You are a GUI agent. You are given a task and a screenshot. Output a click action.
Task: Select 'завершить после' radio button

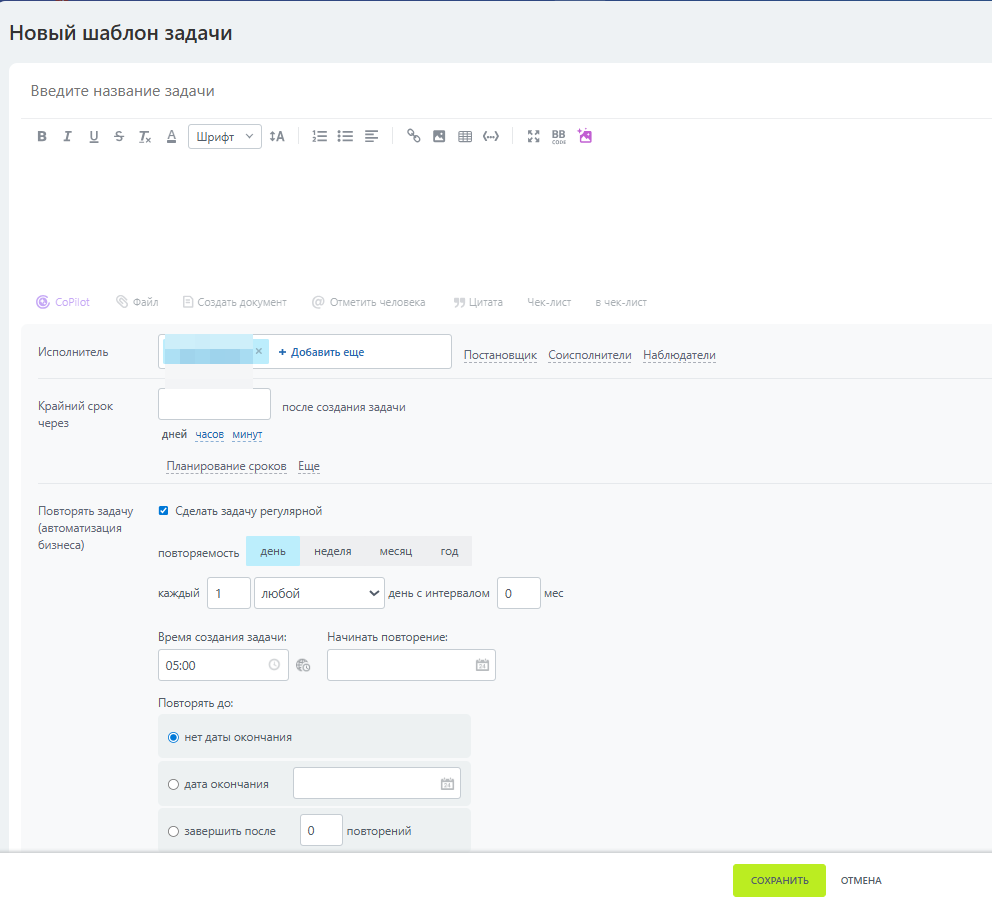[x=174, y=831]
